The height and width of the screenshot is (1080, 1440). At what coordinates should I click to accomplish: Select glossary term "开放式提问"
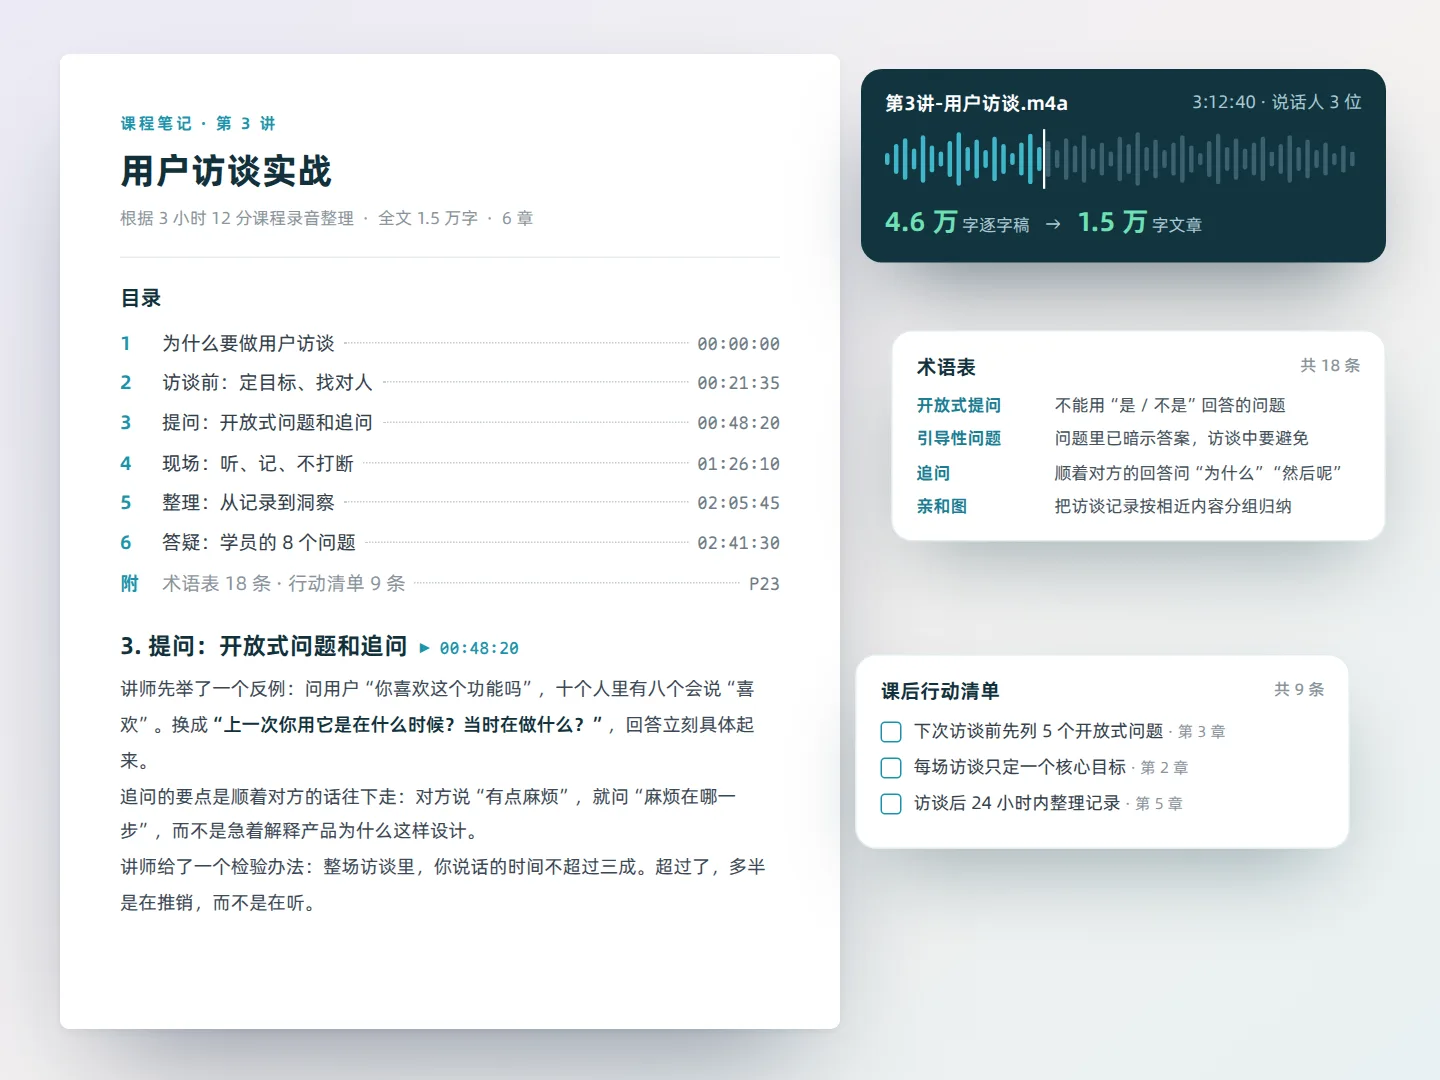click(958, 405)
